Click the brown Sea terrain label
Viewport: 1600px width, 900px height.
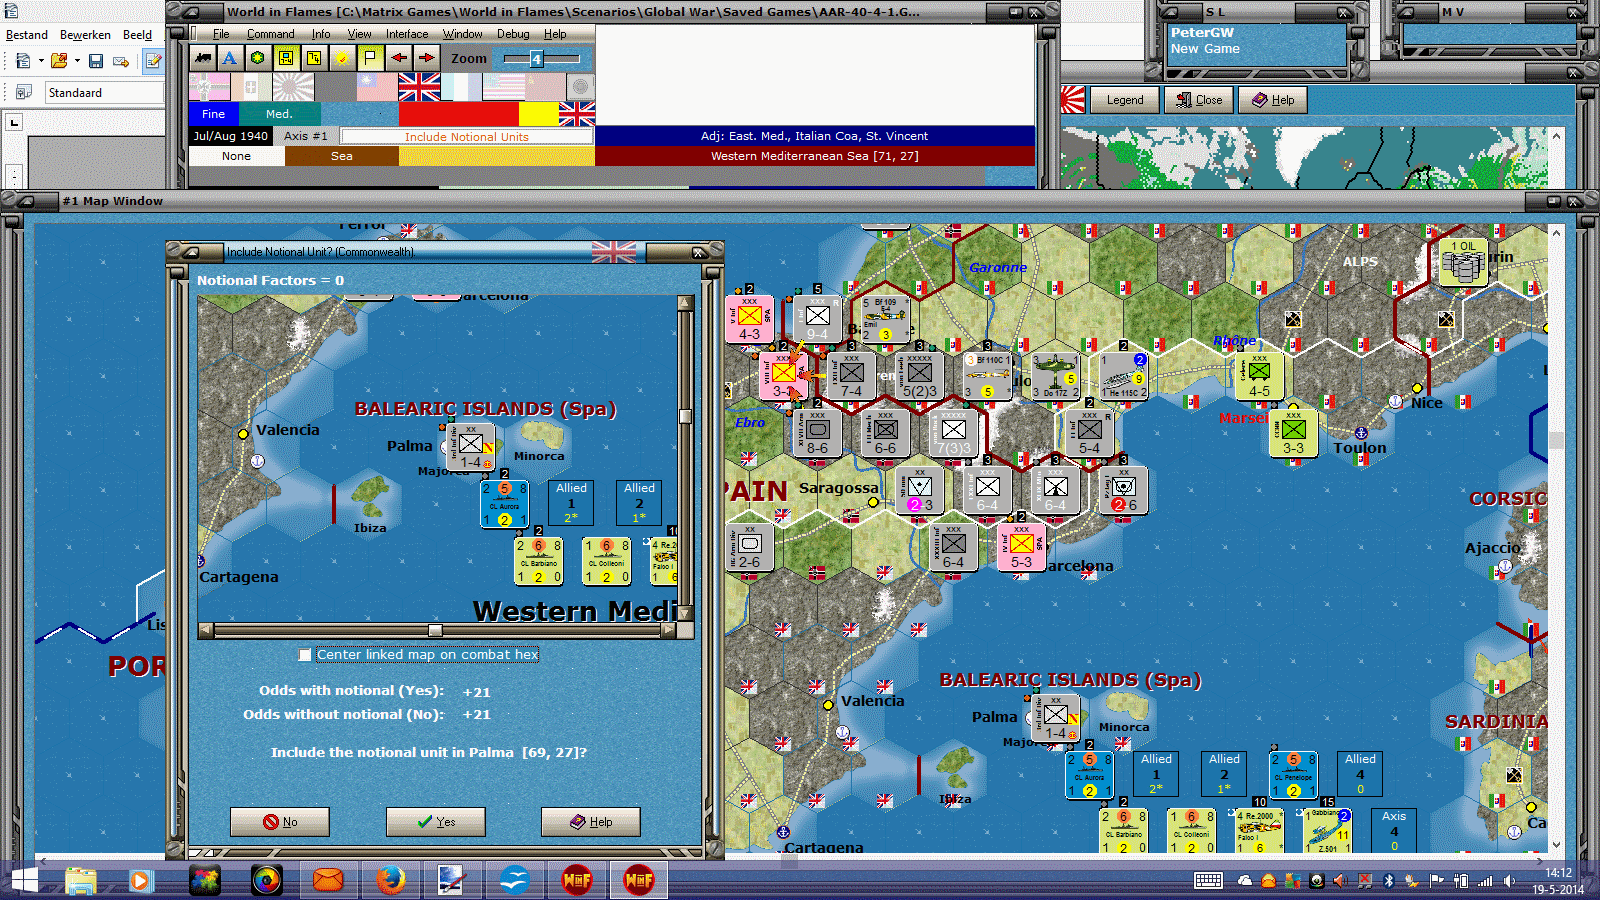click(x=342, y=156)
